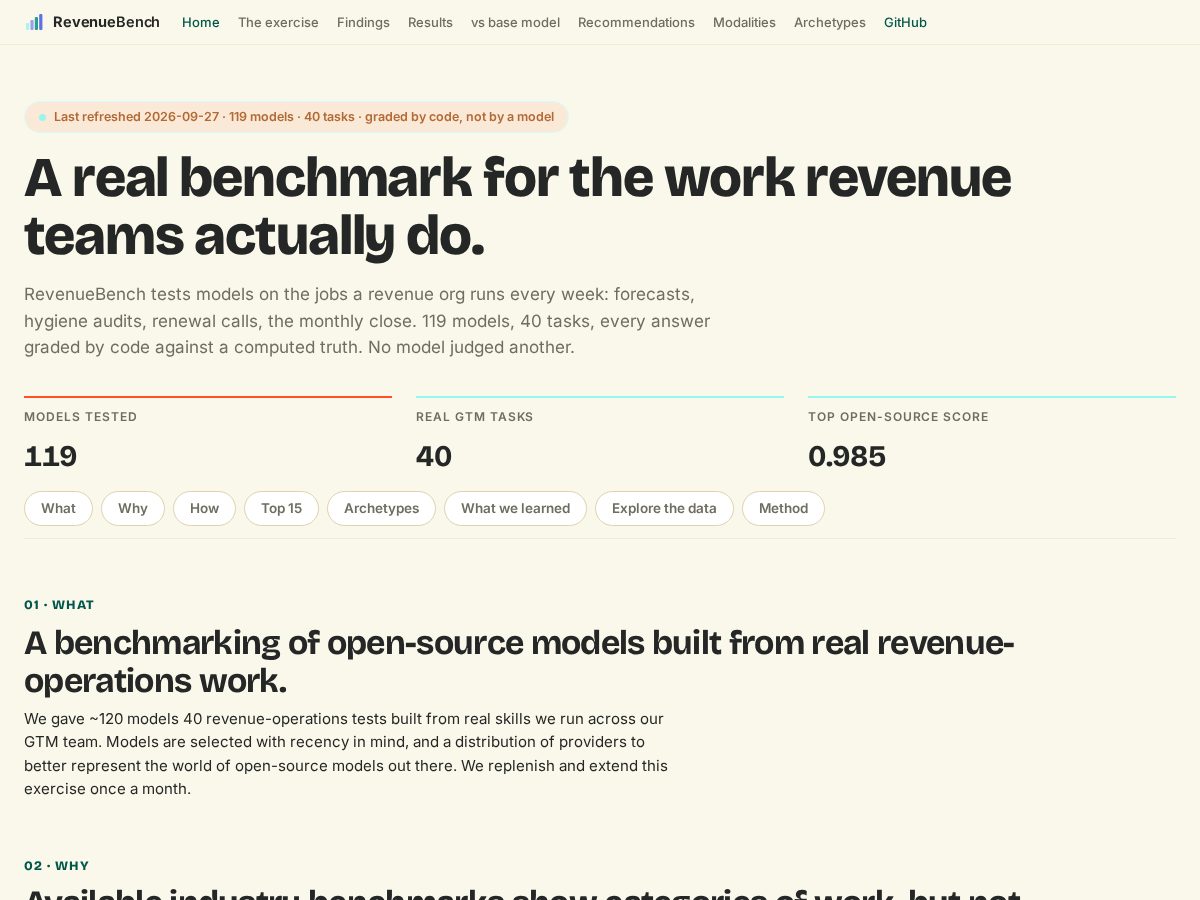This screenshot has height=900, width=1200.
Task: Open Recommendations in the nav bar
Action: click(x=636, y=22)
